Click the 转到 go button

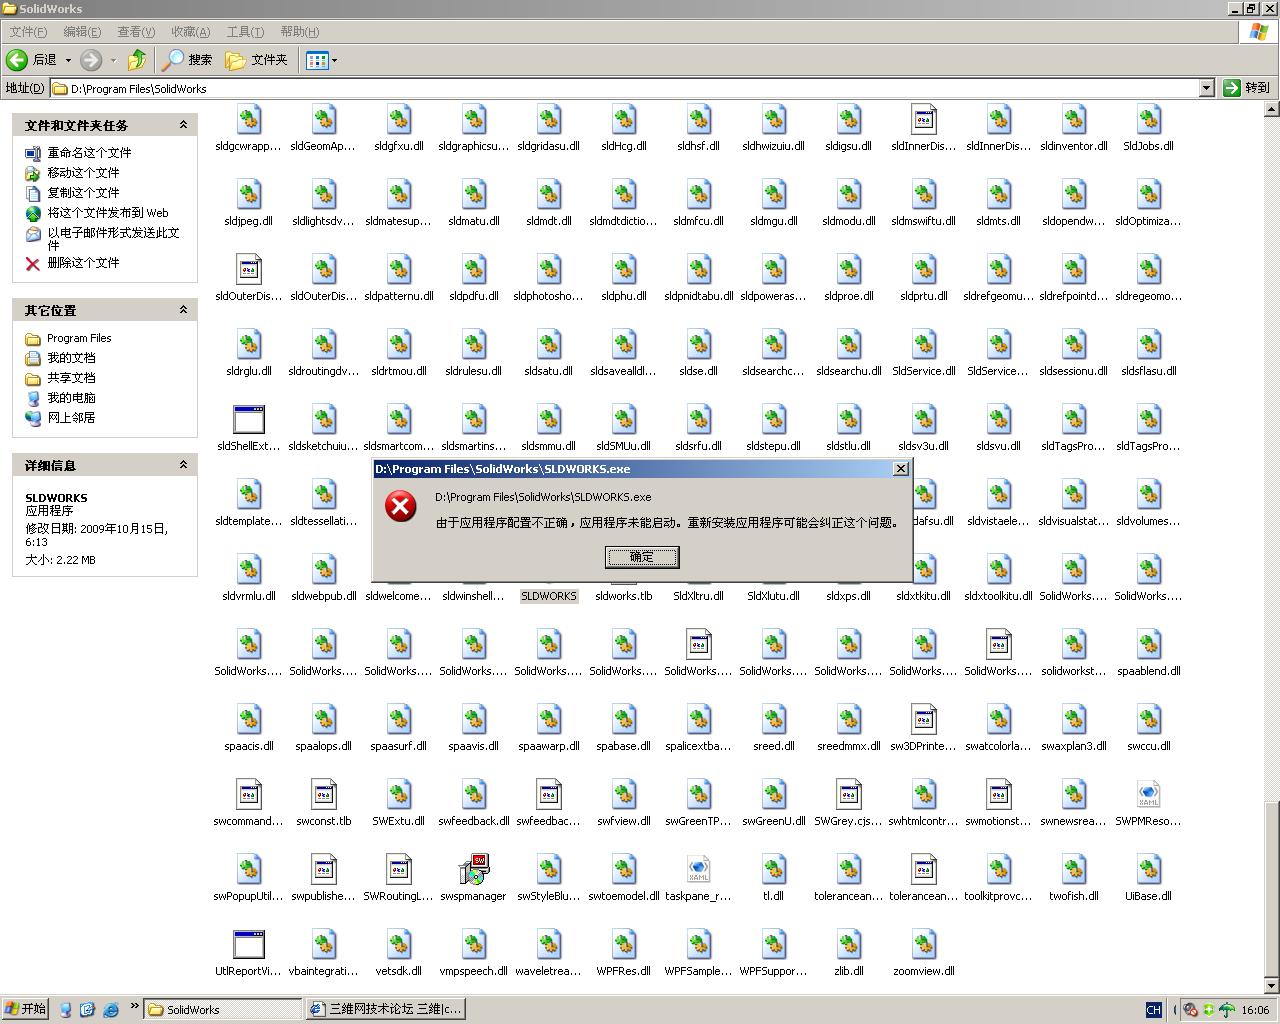(x=1248, y=88)
